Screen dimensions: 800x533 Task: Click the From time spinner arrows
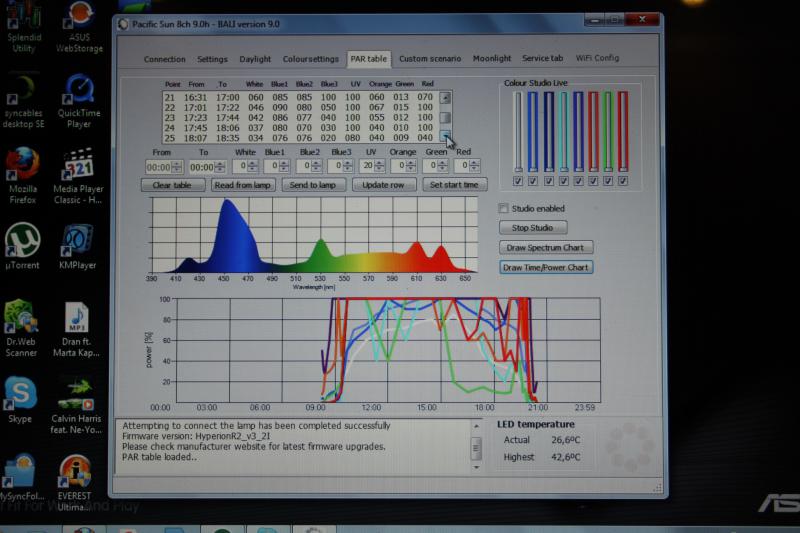point(177,167)
